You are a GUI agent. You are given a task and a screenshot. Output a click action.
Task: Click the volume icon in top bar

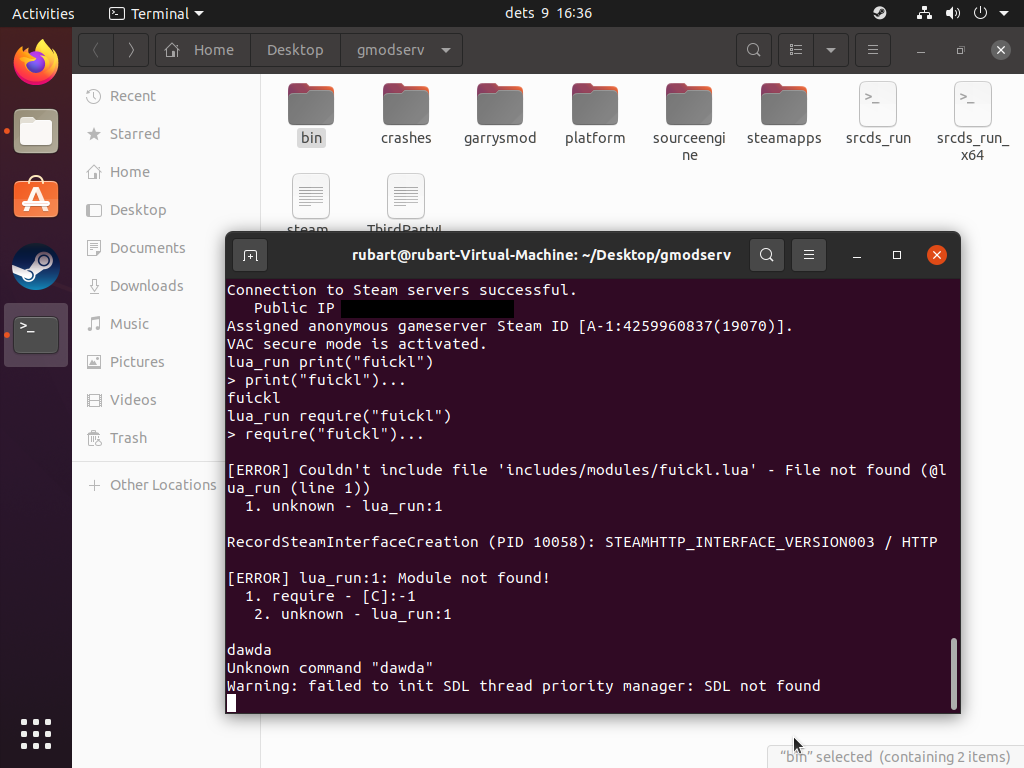[x=953, y=13]
